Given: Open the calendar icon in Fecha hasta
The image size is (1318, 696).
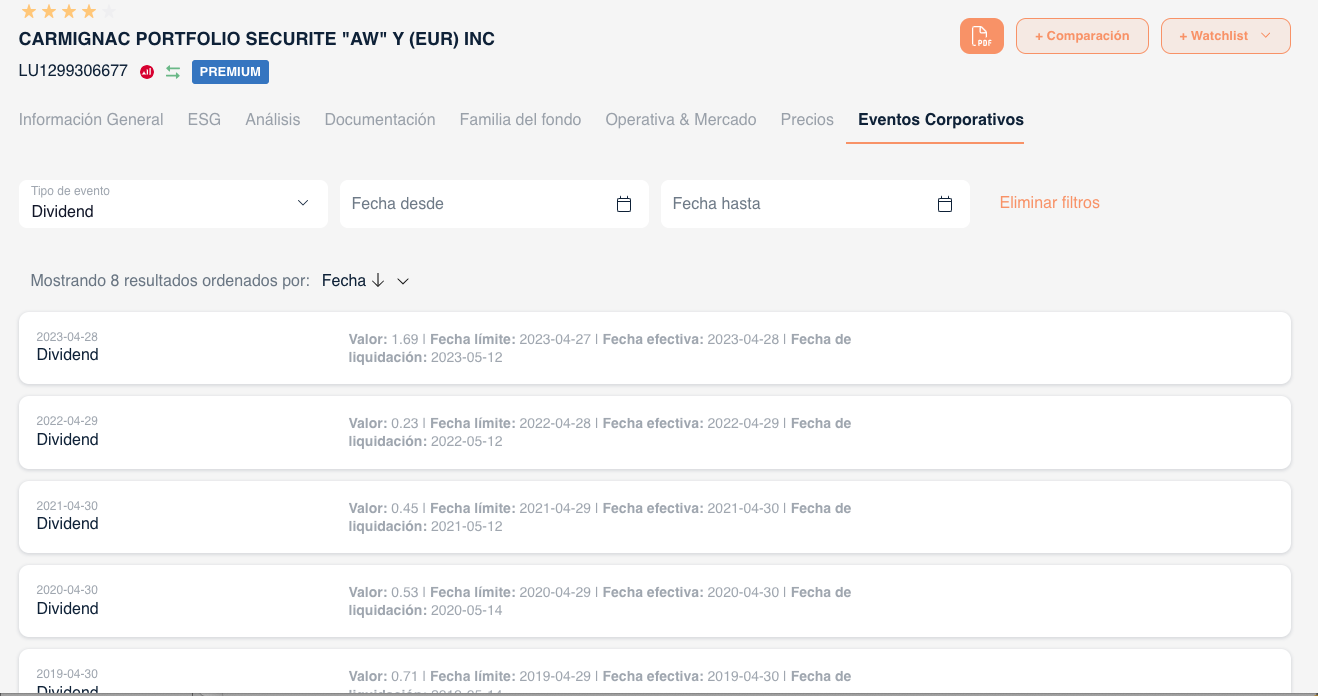Looking at the screenshot, I should point(945,204).
